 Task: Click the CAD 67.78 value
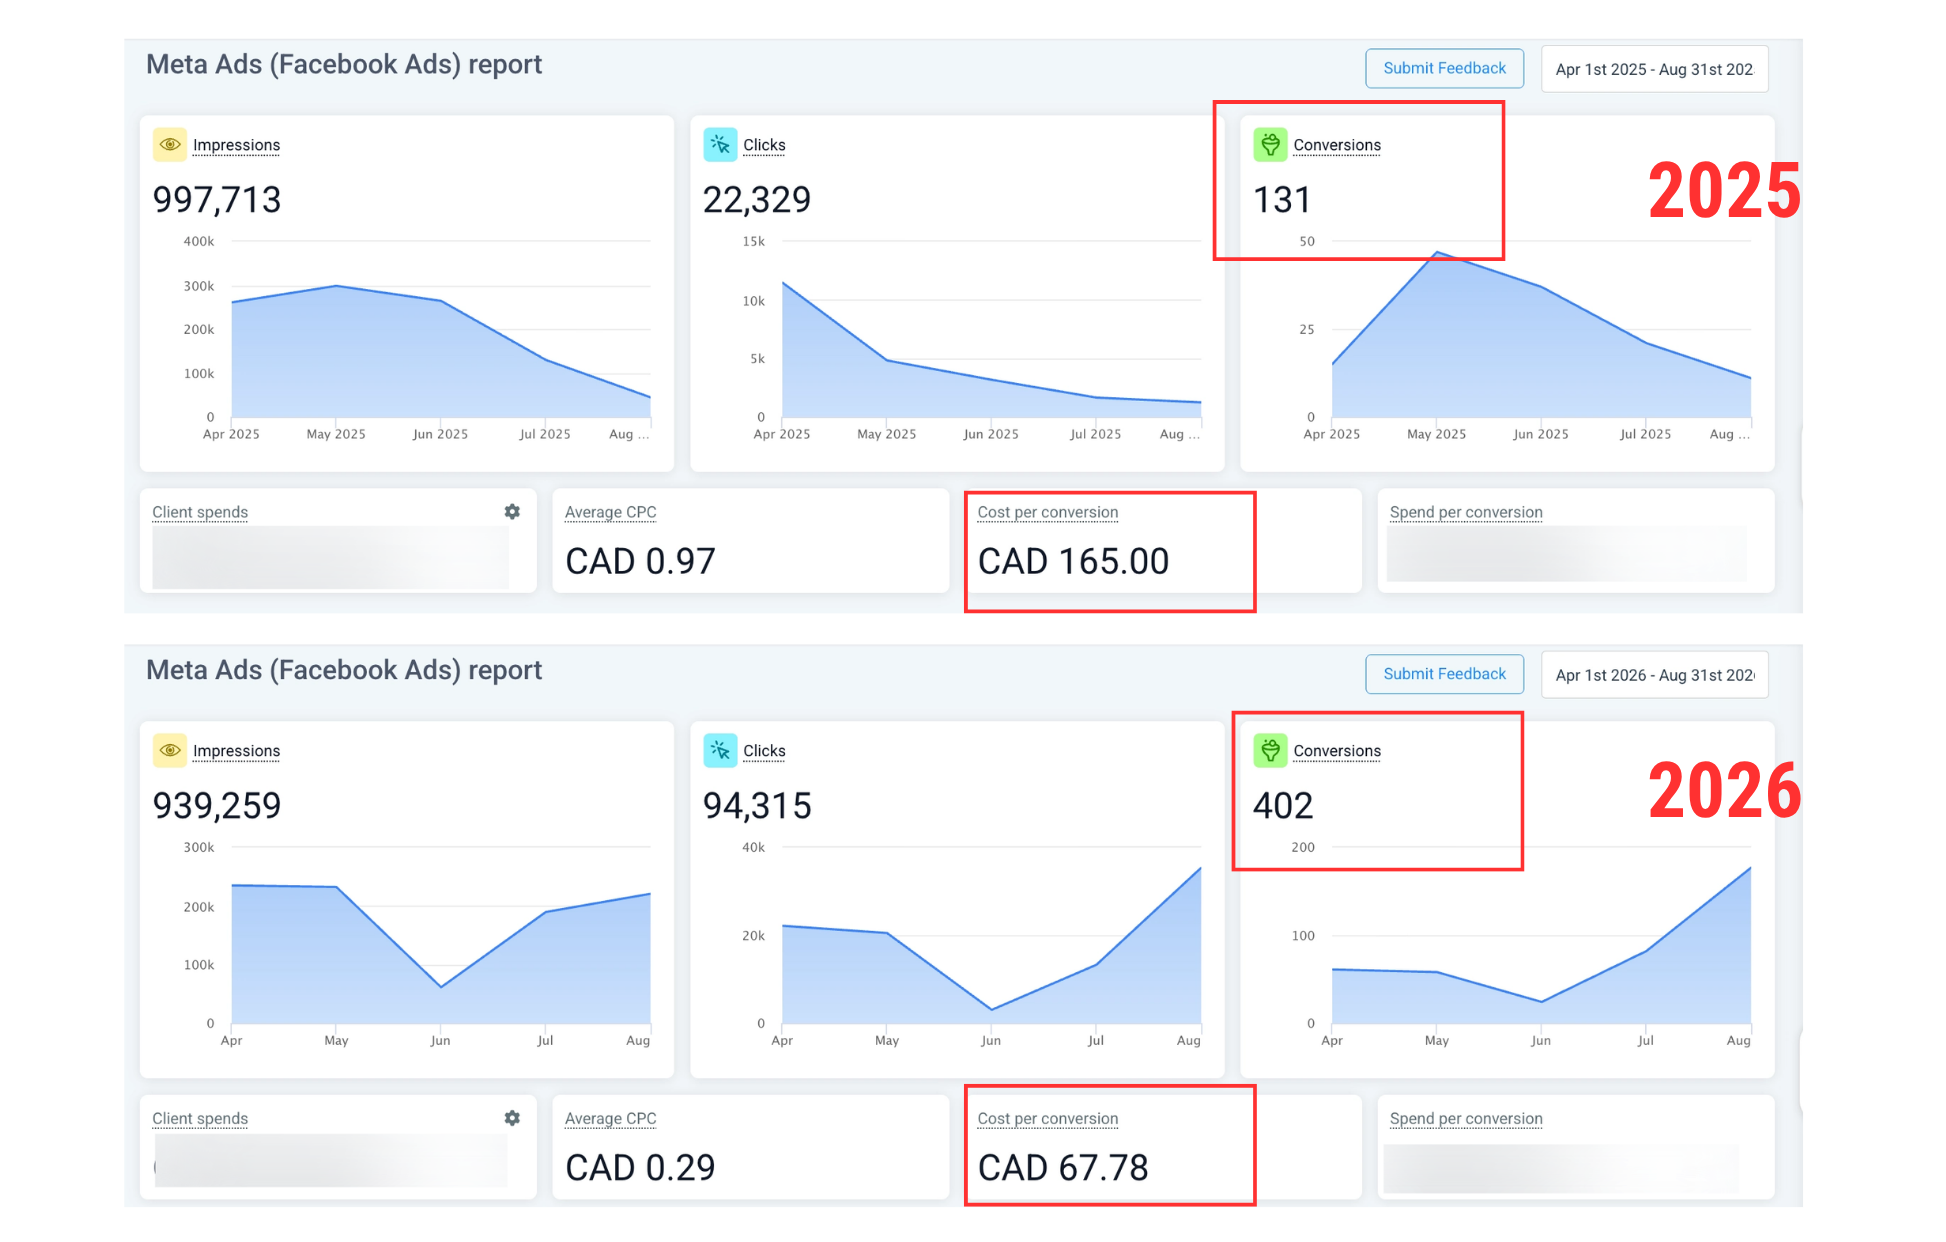(1063, 1167)
